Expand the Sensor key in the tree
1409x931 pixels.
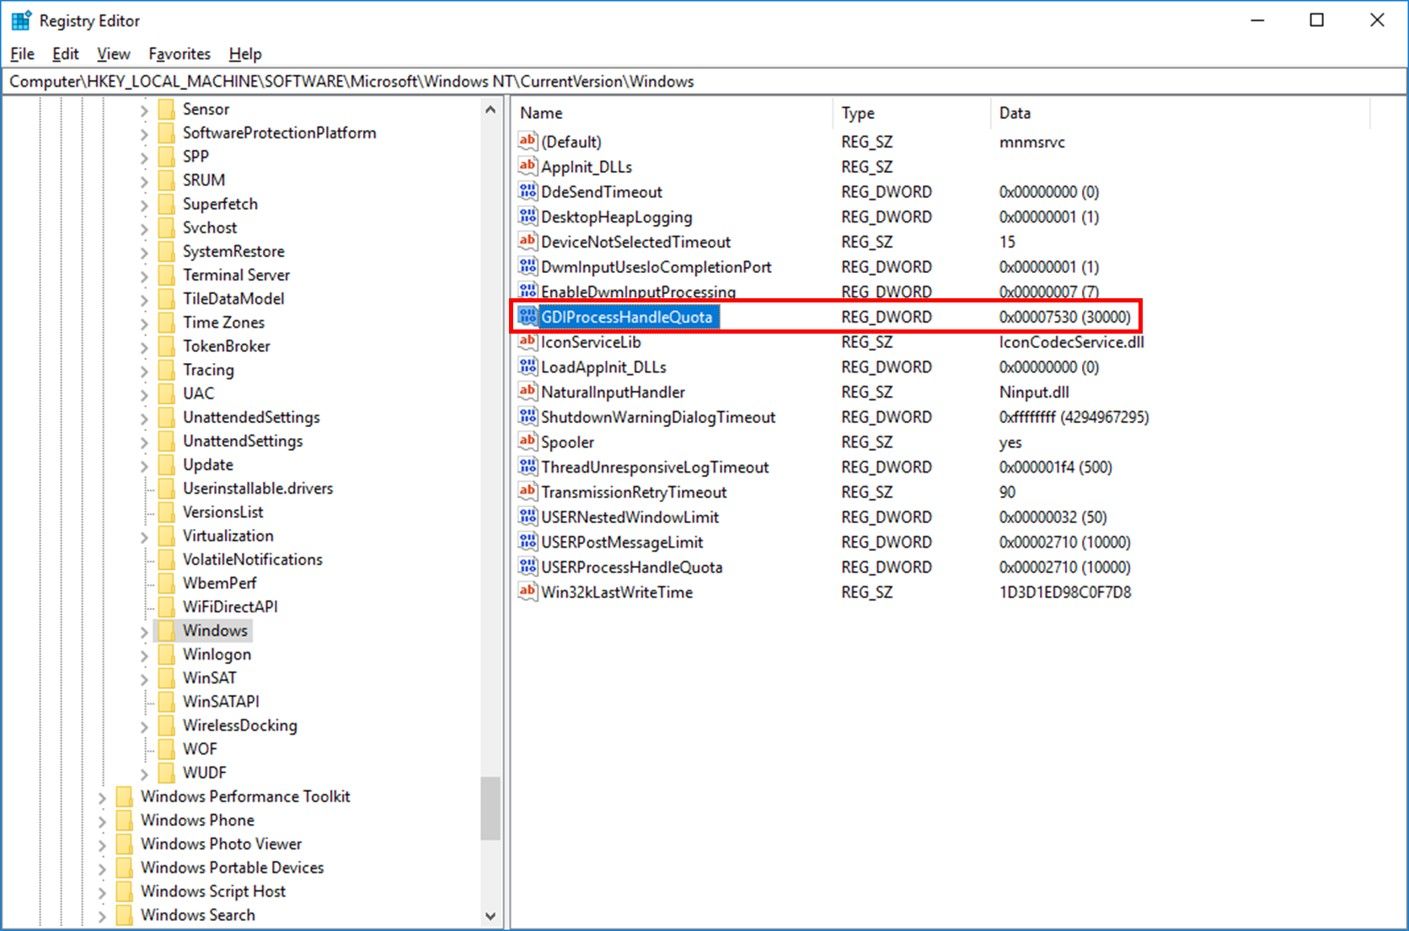[144, 110]
